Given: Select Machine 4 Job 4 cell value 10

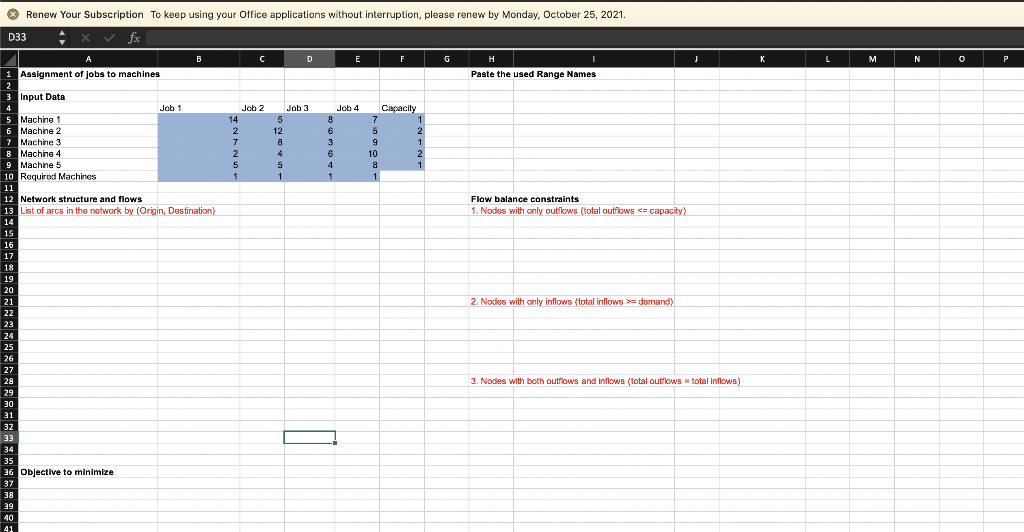Looking at the screenshot, I should click(x=357, y=154).
